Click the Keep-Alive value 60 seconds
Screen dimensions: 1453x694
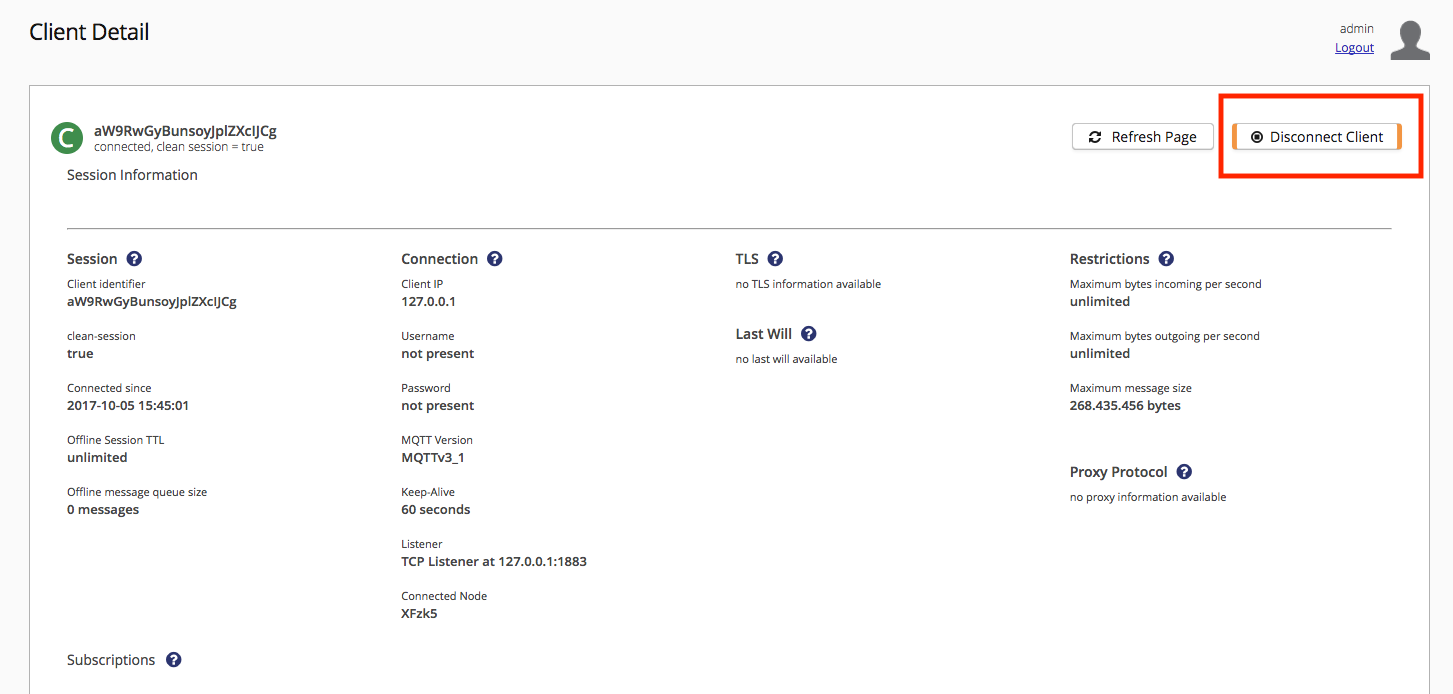[x=435, y=510]
